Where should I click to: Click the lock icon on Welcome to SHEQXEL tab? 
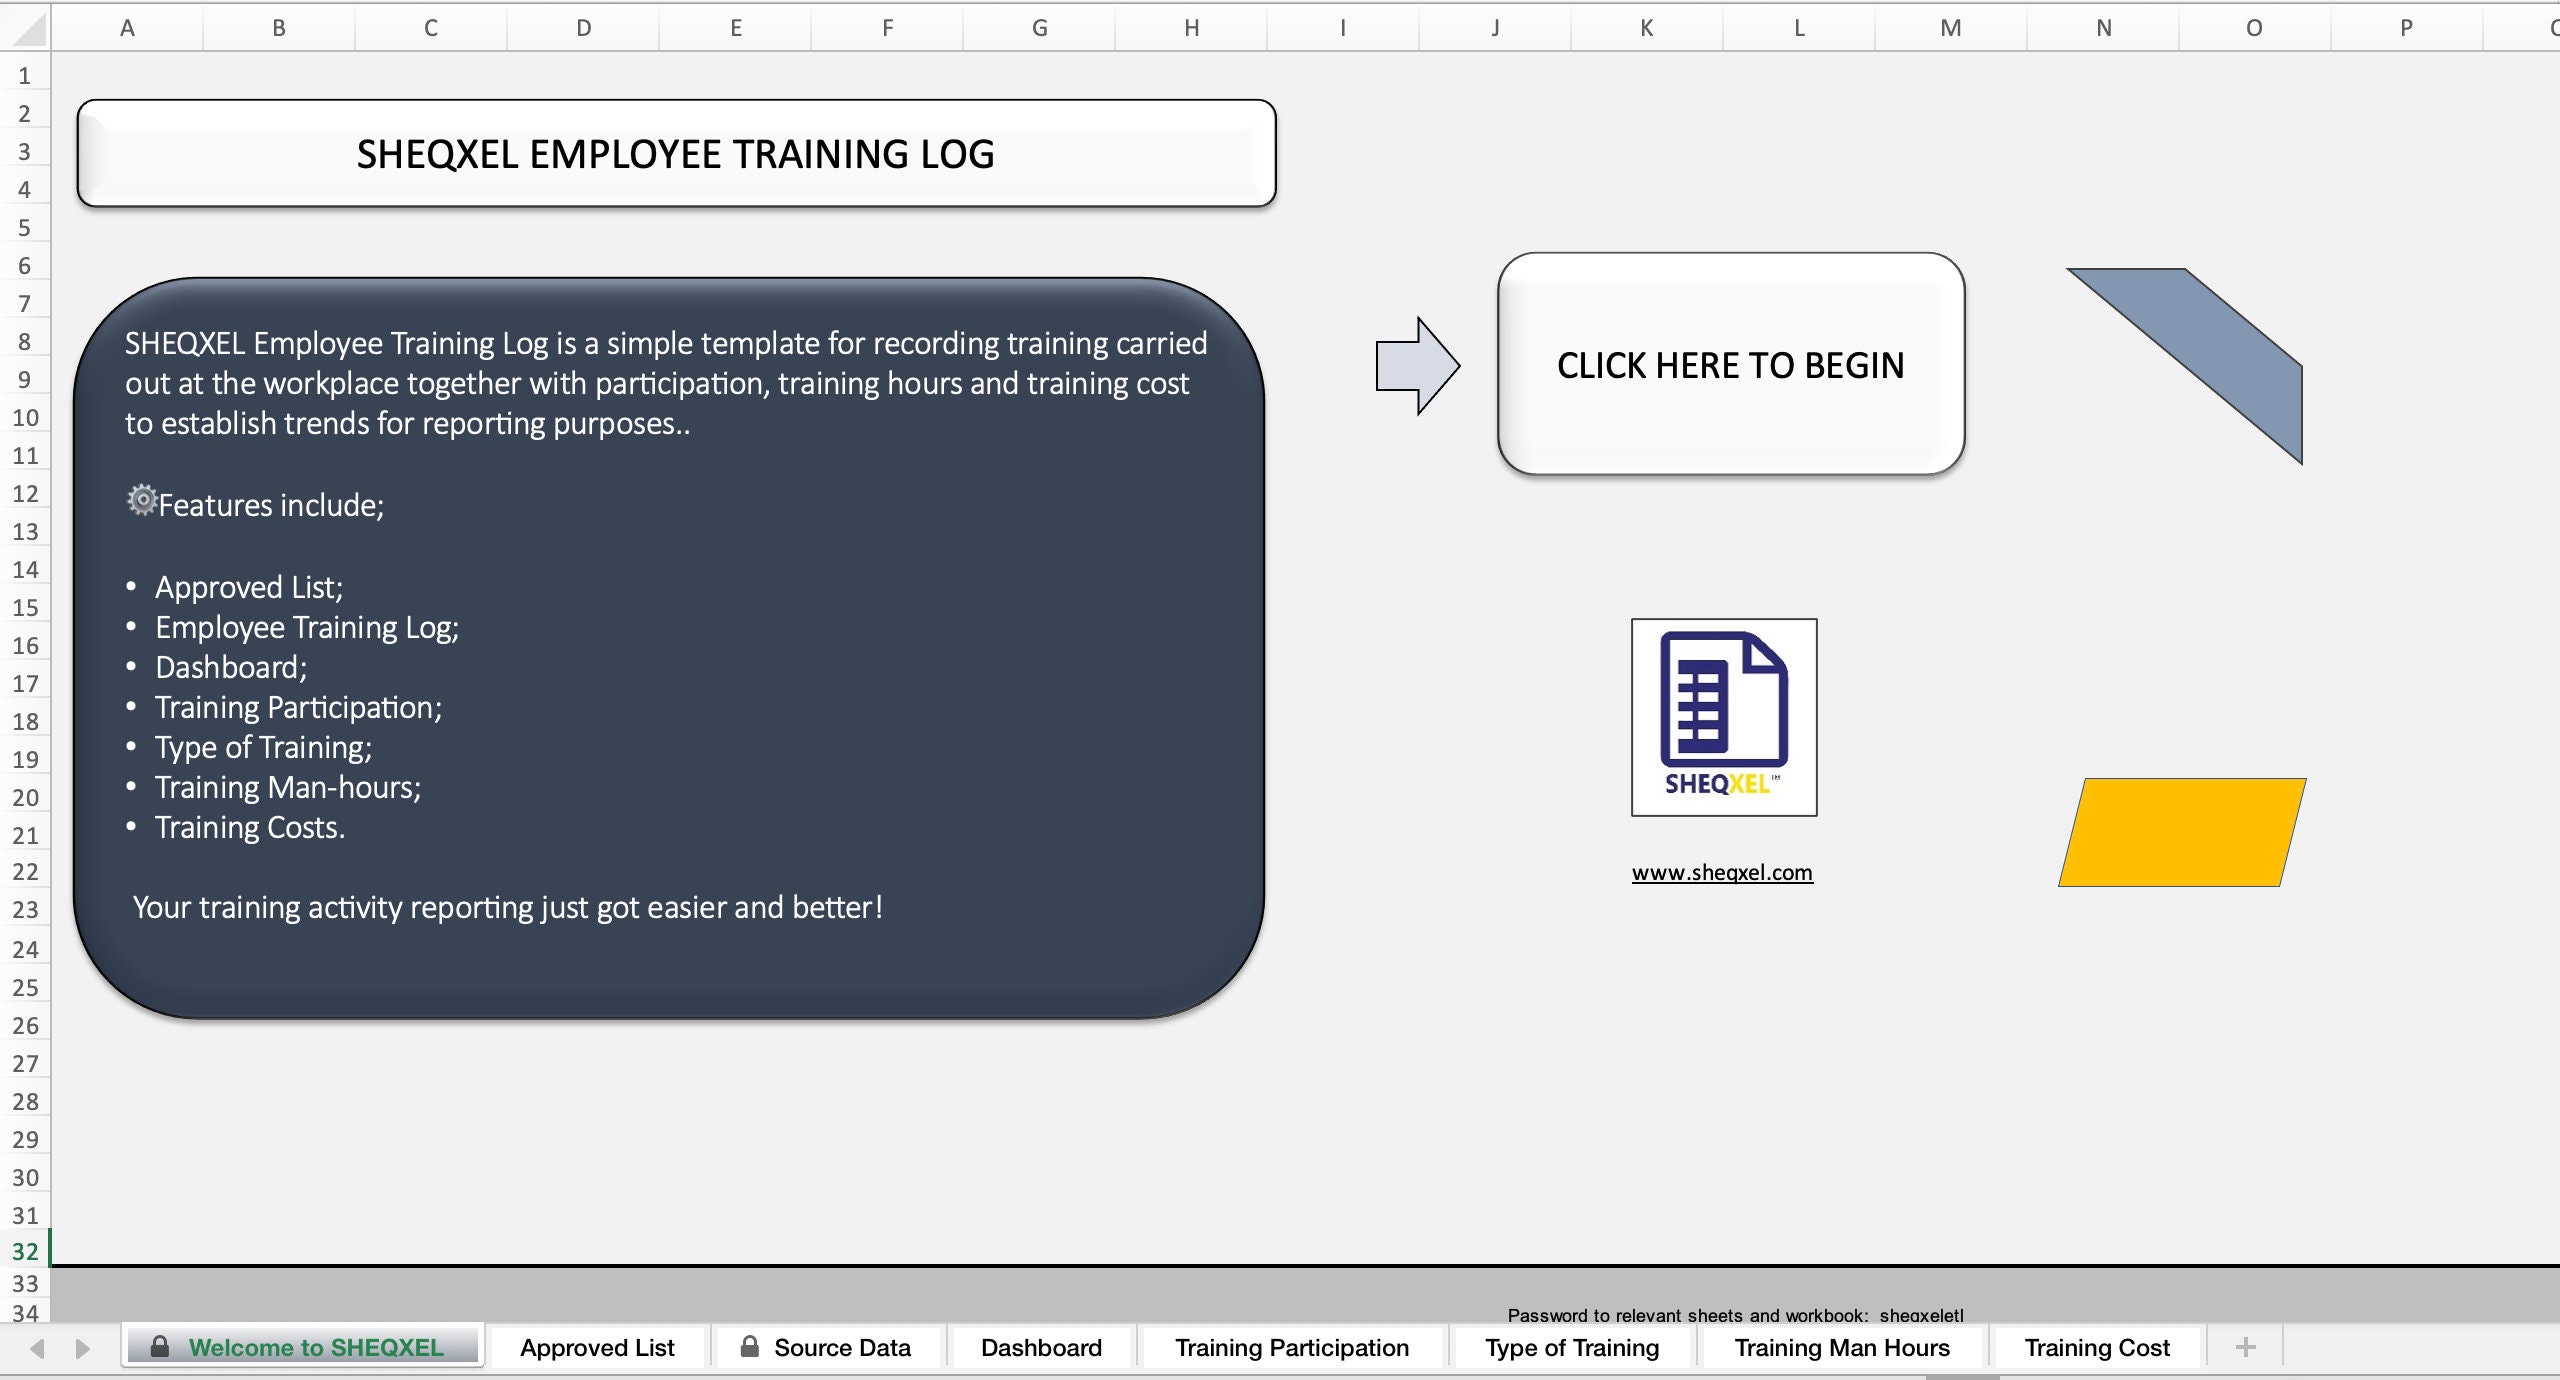tap(160, 1347)
